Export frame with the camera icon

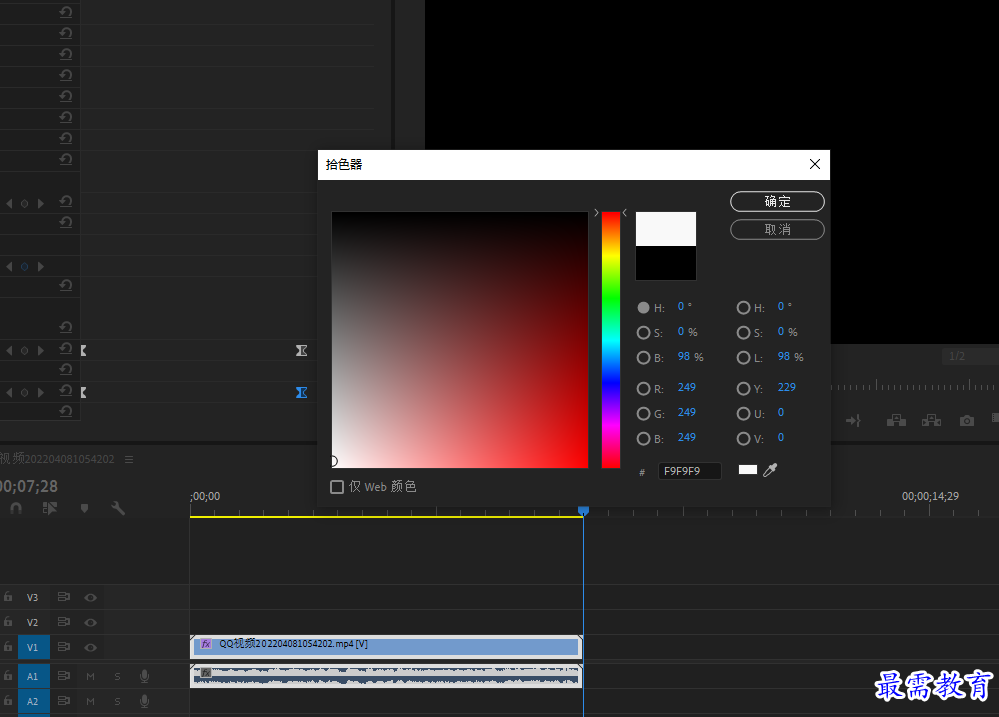pos(967,421)
